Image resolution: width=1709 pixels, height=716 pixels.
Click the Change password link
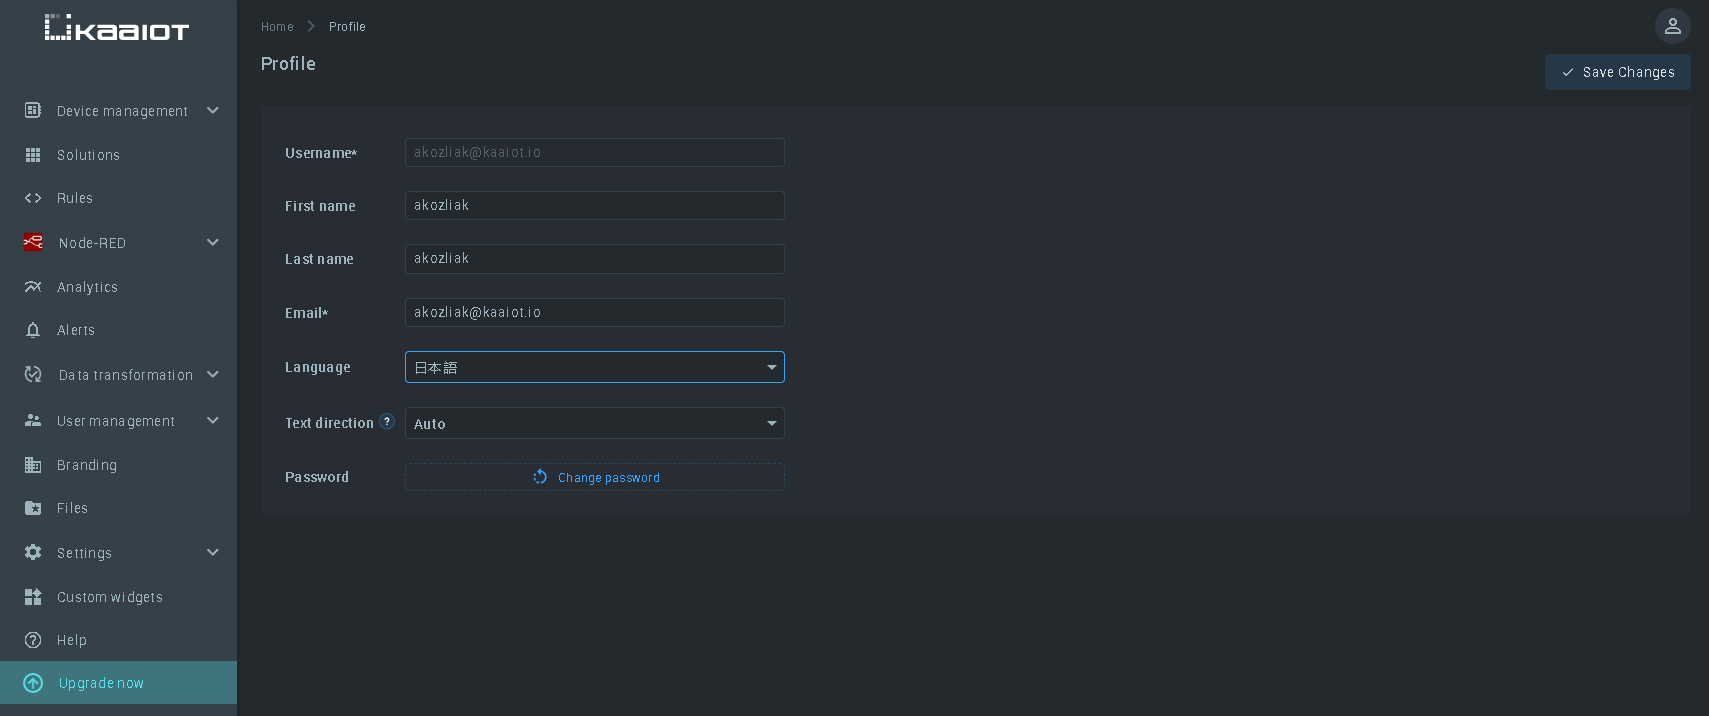click(x=608, y=478)
